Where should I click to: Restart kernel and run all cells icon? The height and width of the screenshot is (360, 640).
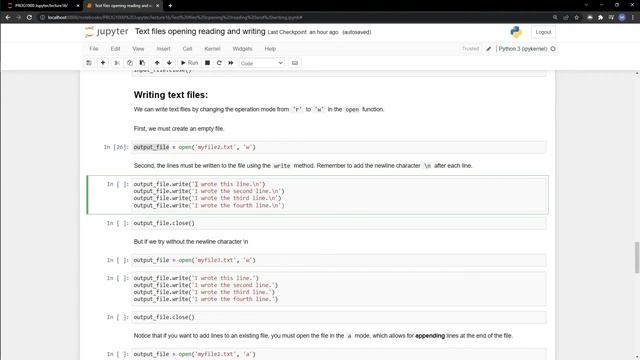(231, 63)
